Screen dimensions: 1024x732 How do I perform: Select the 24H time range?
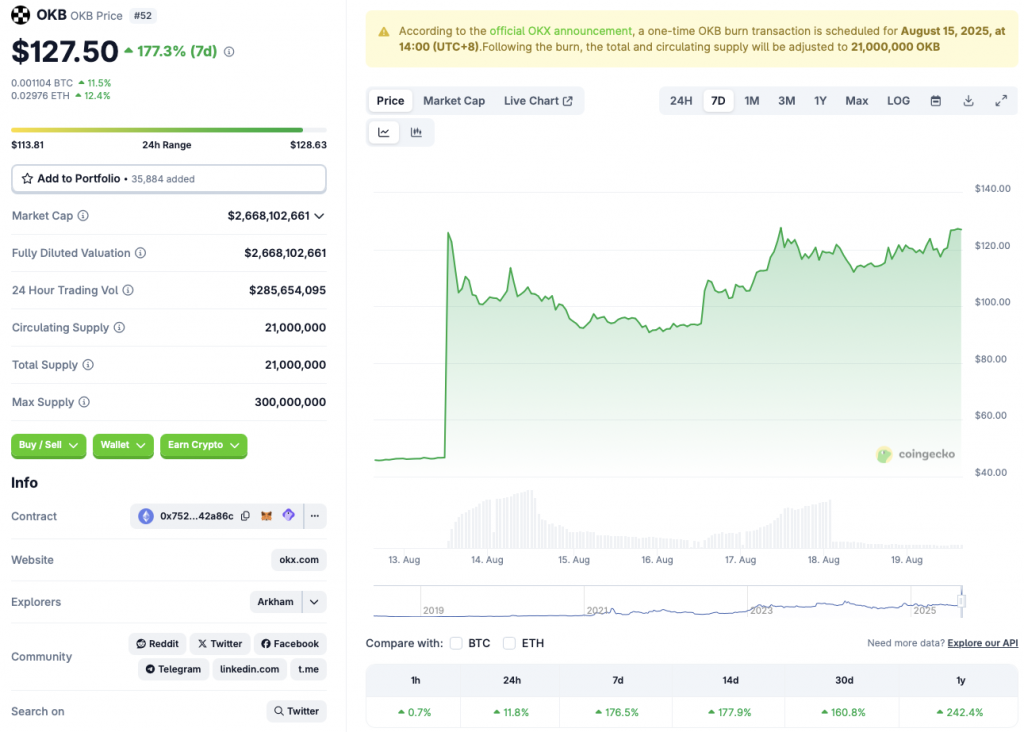click(x=681, y=101)
